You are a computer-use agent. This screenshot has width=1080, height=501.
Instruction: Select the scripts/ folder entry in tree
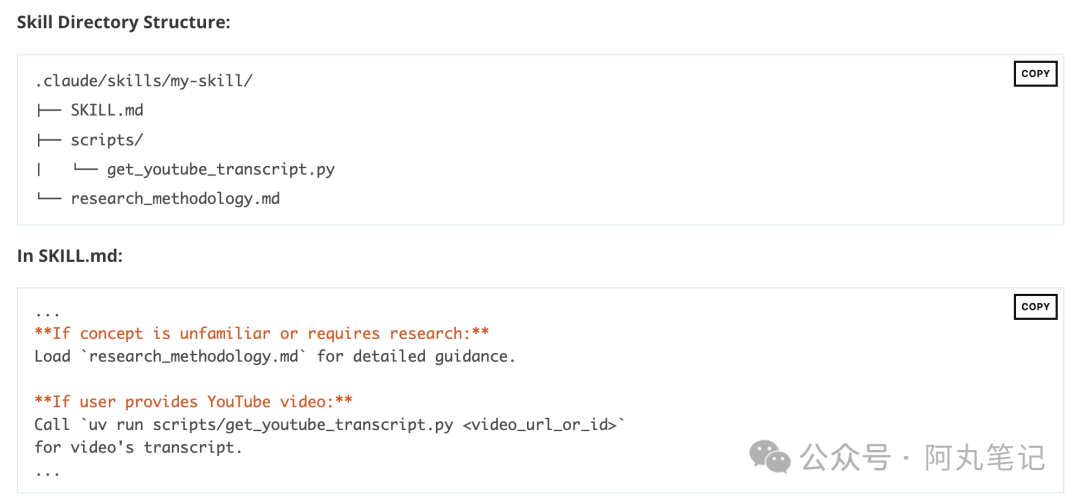[x=107, y=140]
